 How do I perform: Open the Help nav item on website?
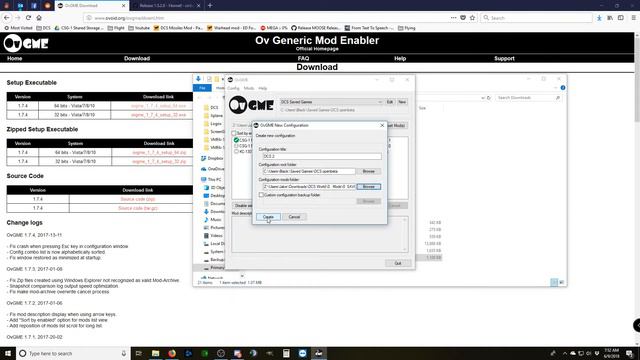point(400,58)
